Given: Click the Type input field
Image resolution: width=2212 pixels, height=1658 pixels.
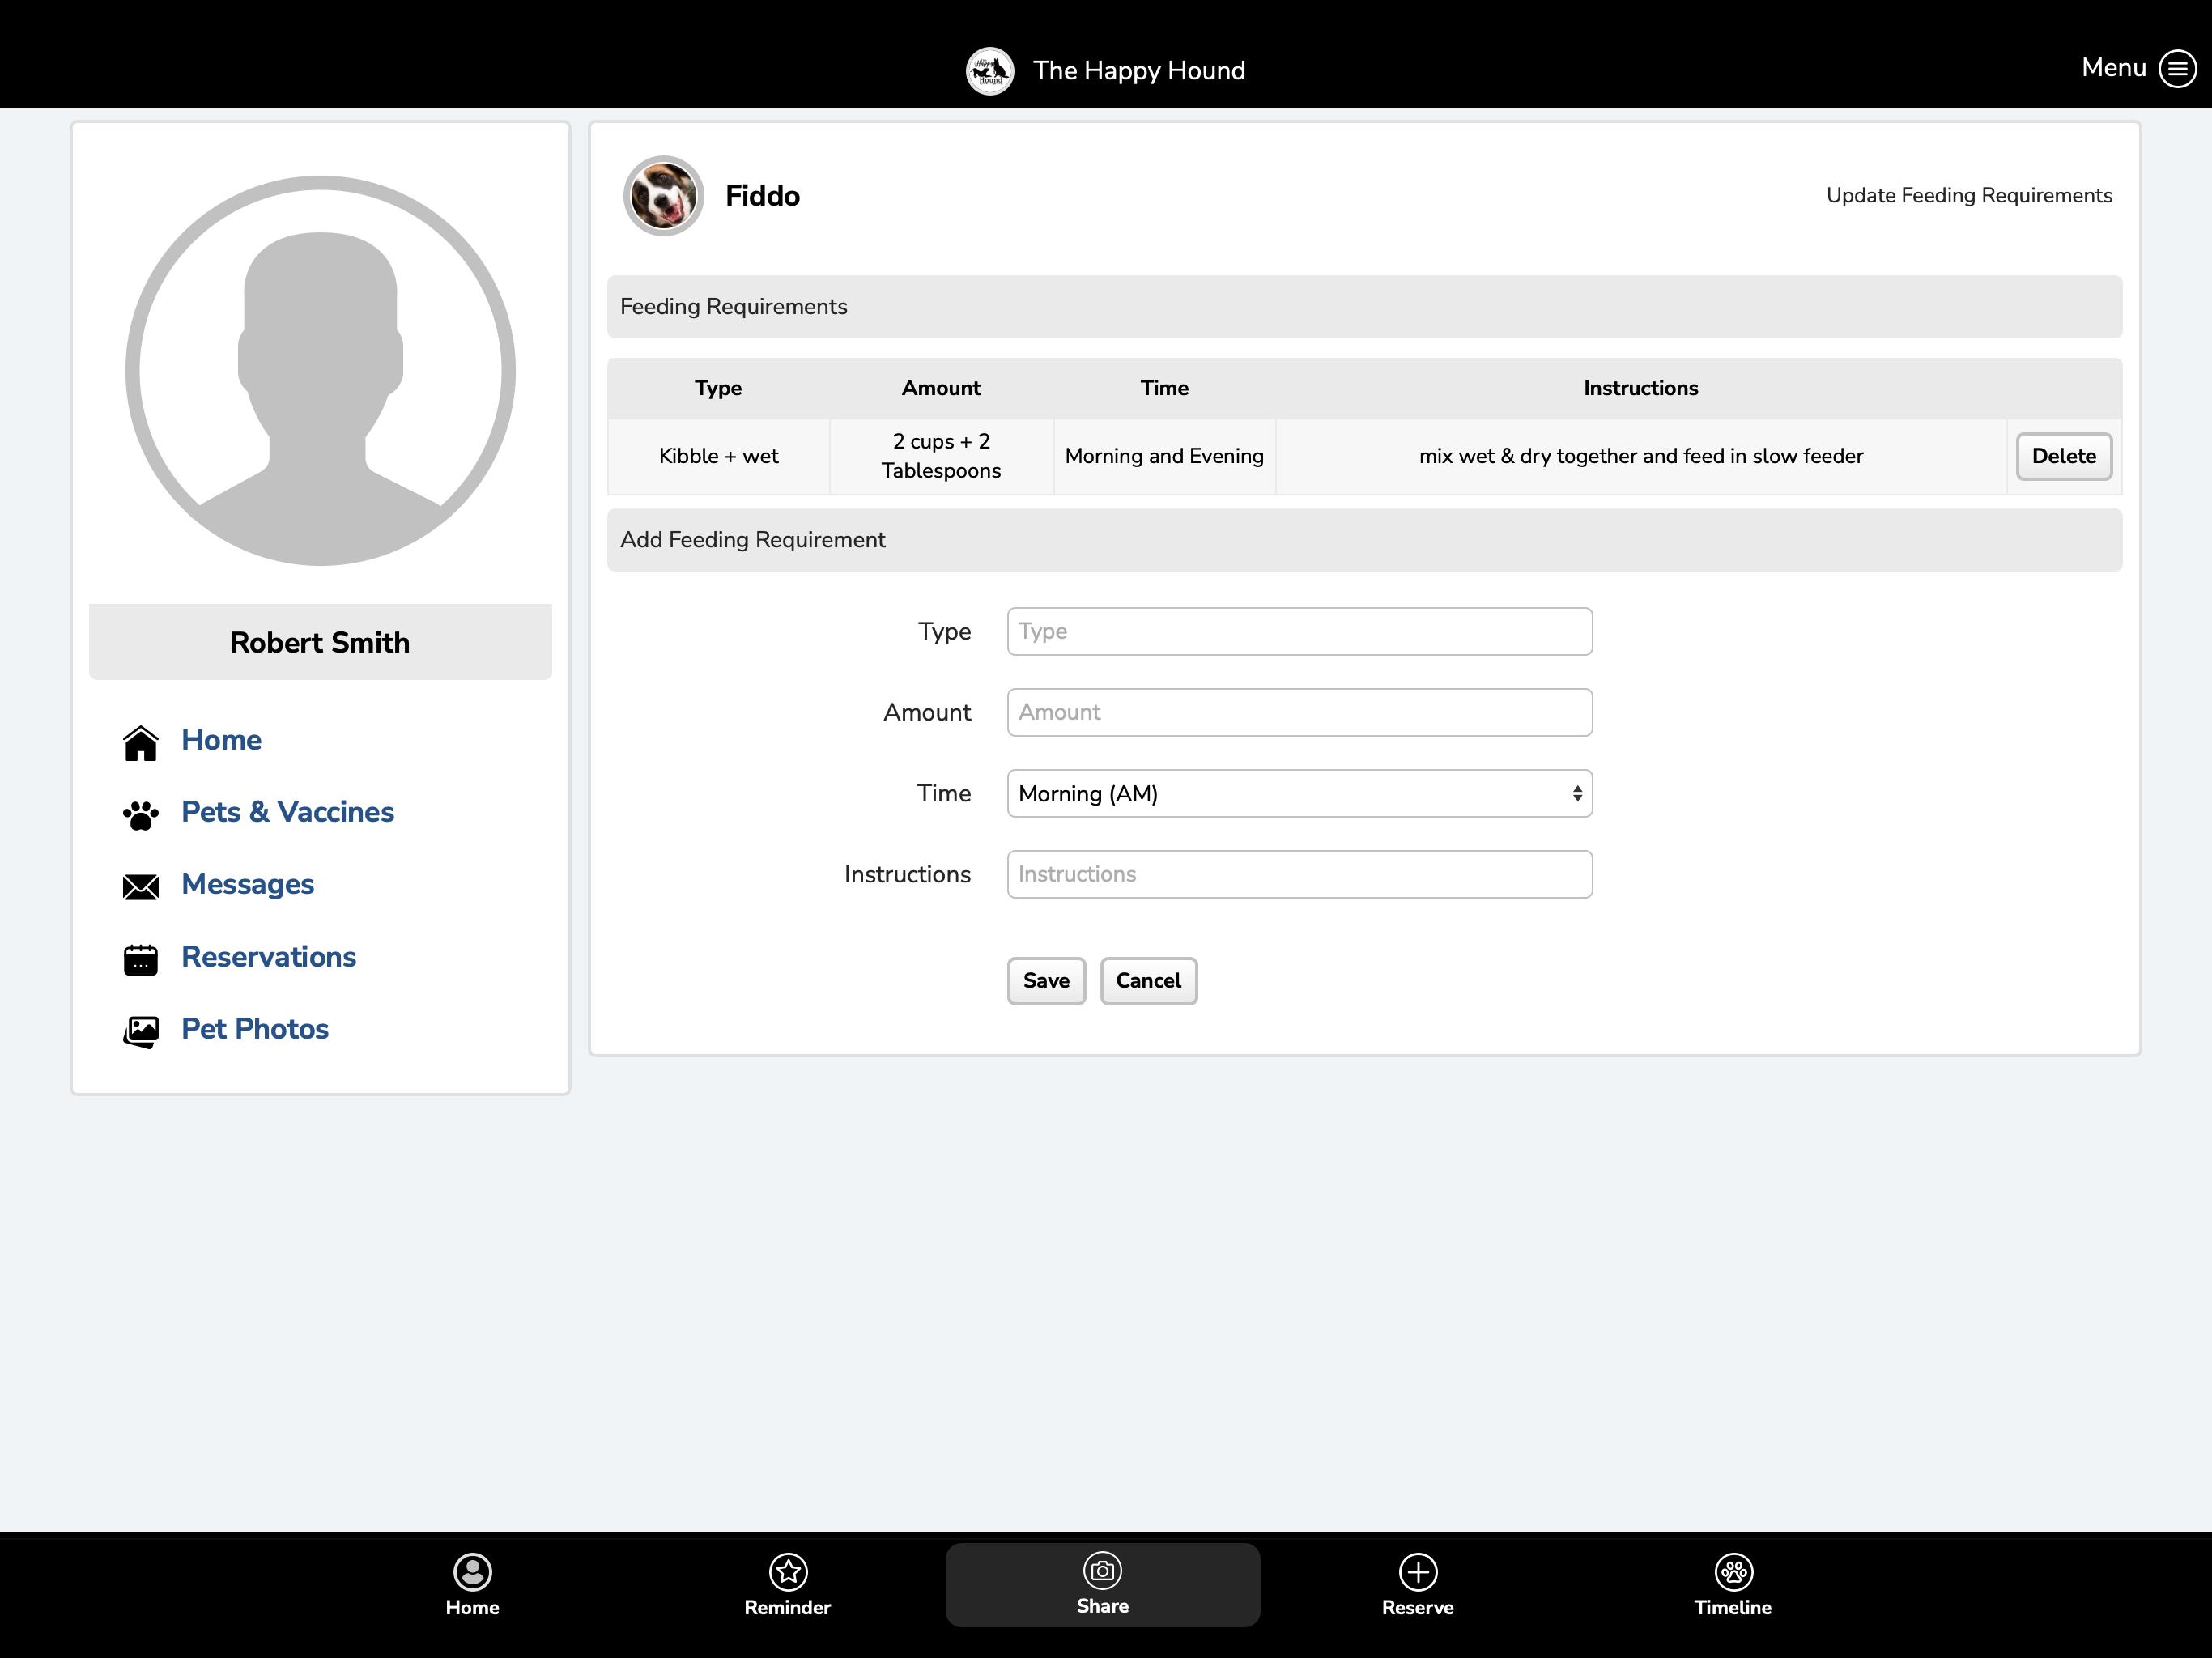Looking at the screenshot, I should point(1299,632).
